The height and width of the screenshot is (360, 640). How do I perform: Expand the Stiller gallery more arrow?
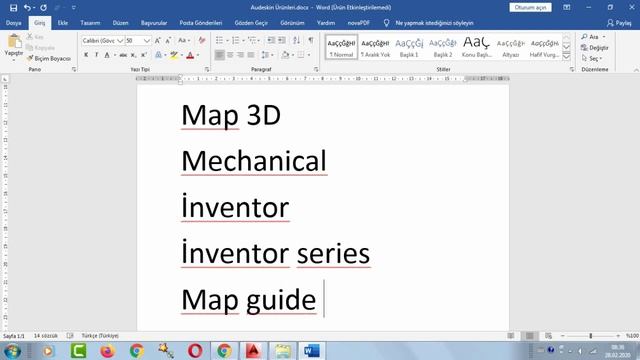(x=567, y=57)
